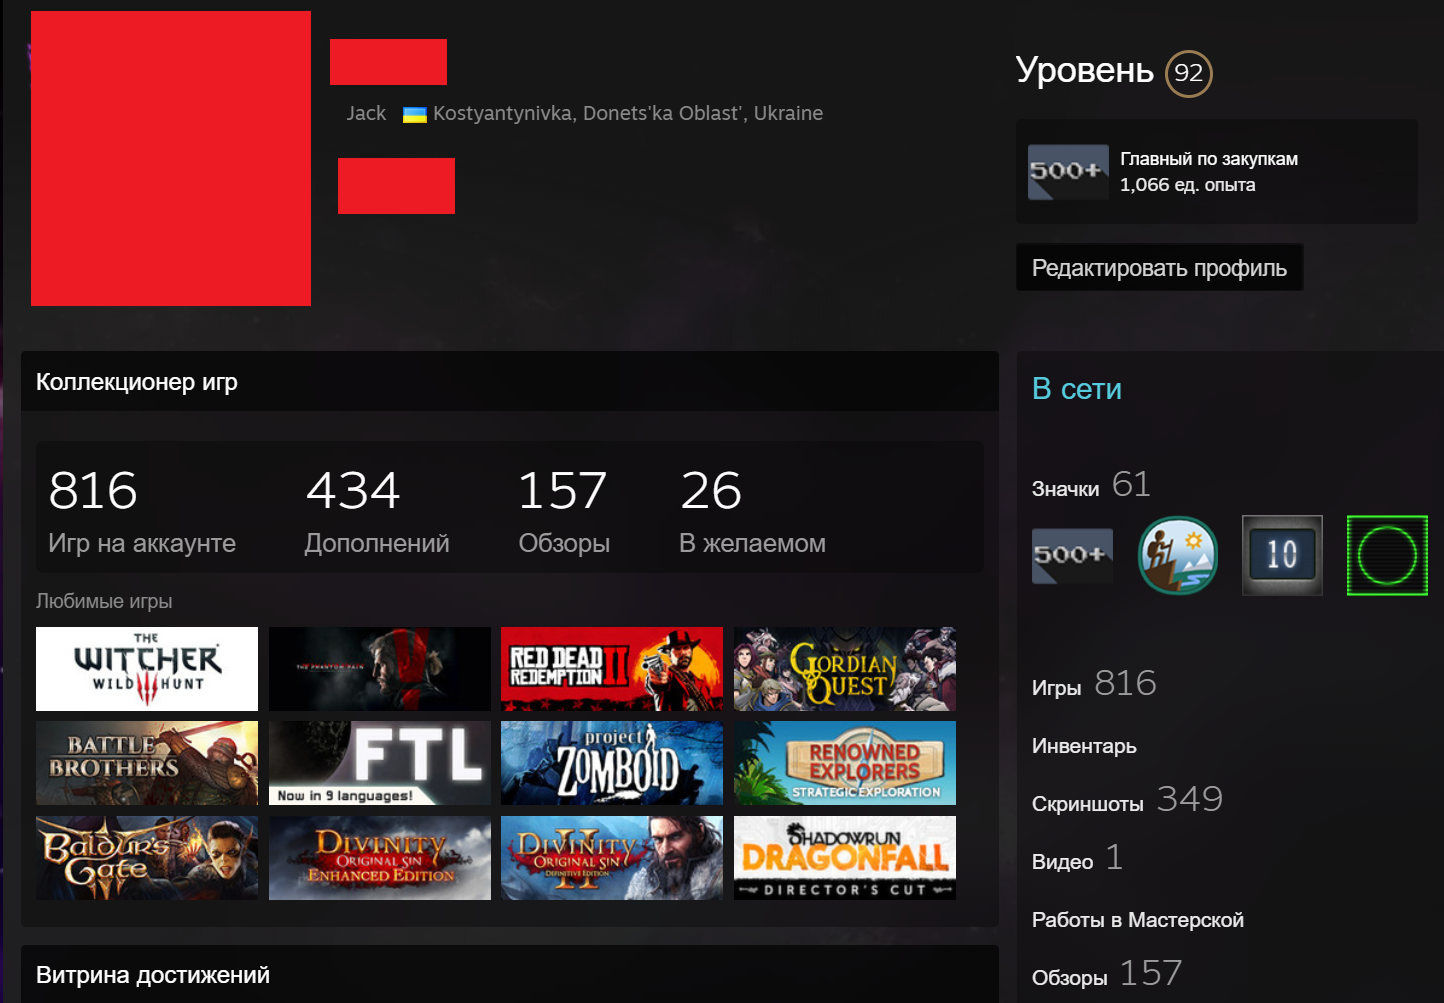Click the В сети status text
This screenshot has height=1003, width=1444.
point(1077,389)
